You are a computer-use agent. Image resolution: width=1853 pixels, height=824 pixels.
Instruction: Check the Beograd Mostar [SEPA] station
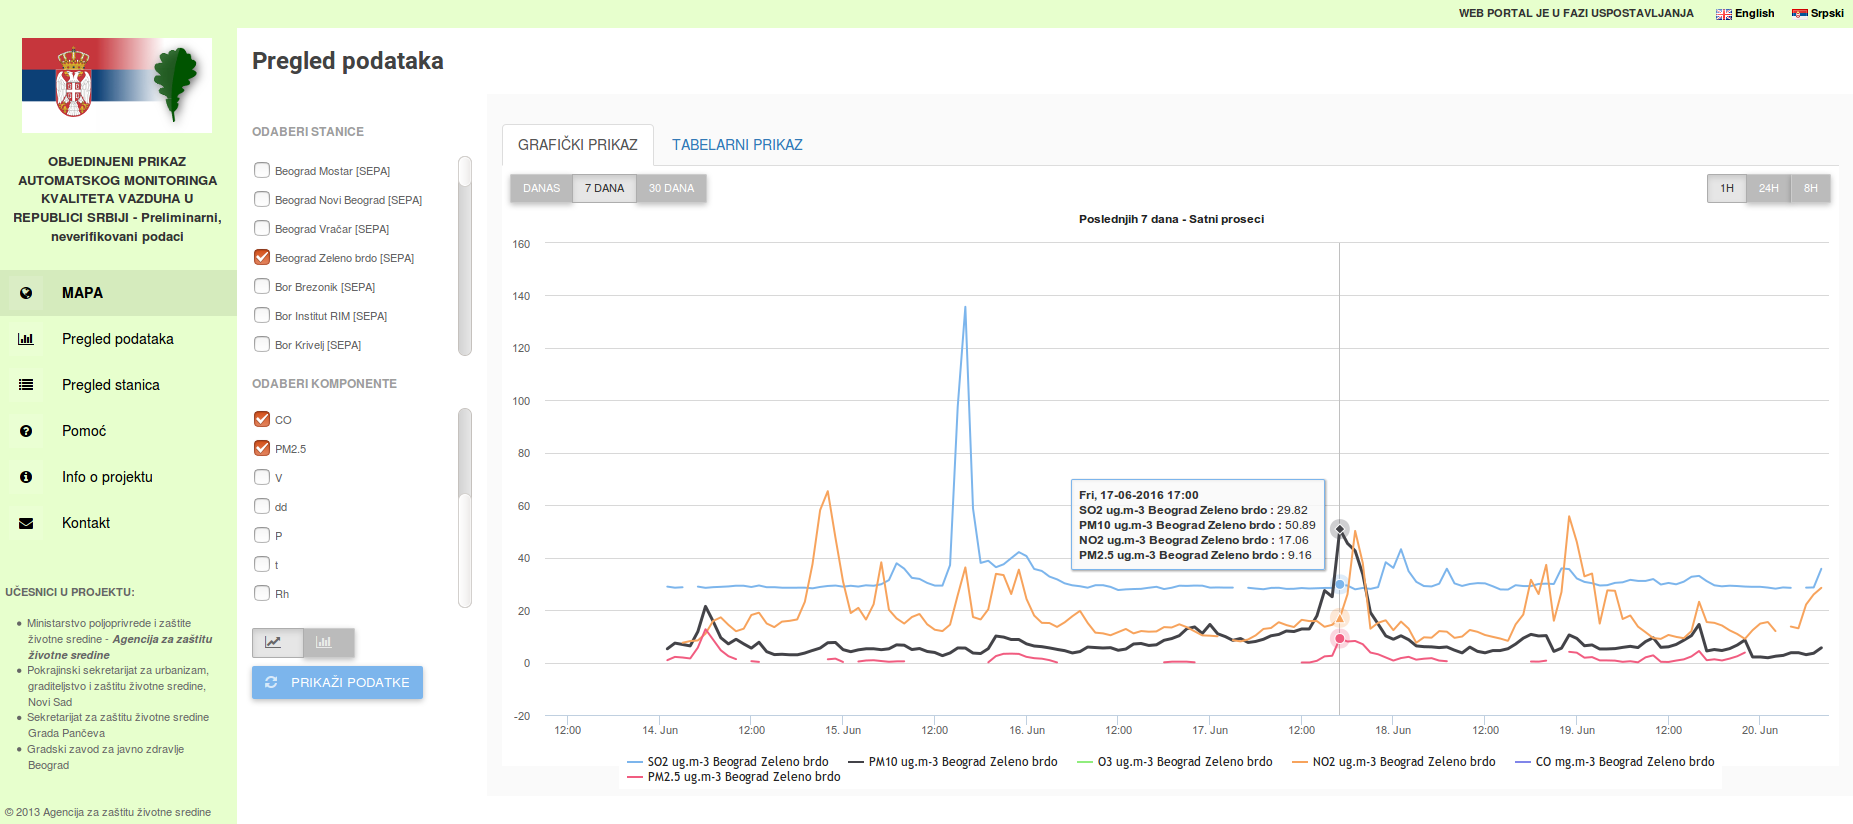pyautogui.click(x=262, y=171)
